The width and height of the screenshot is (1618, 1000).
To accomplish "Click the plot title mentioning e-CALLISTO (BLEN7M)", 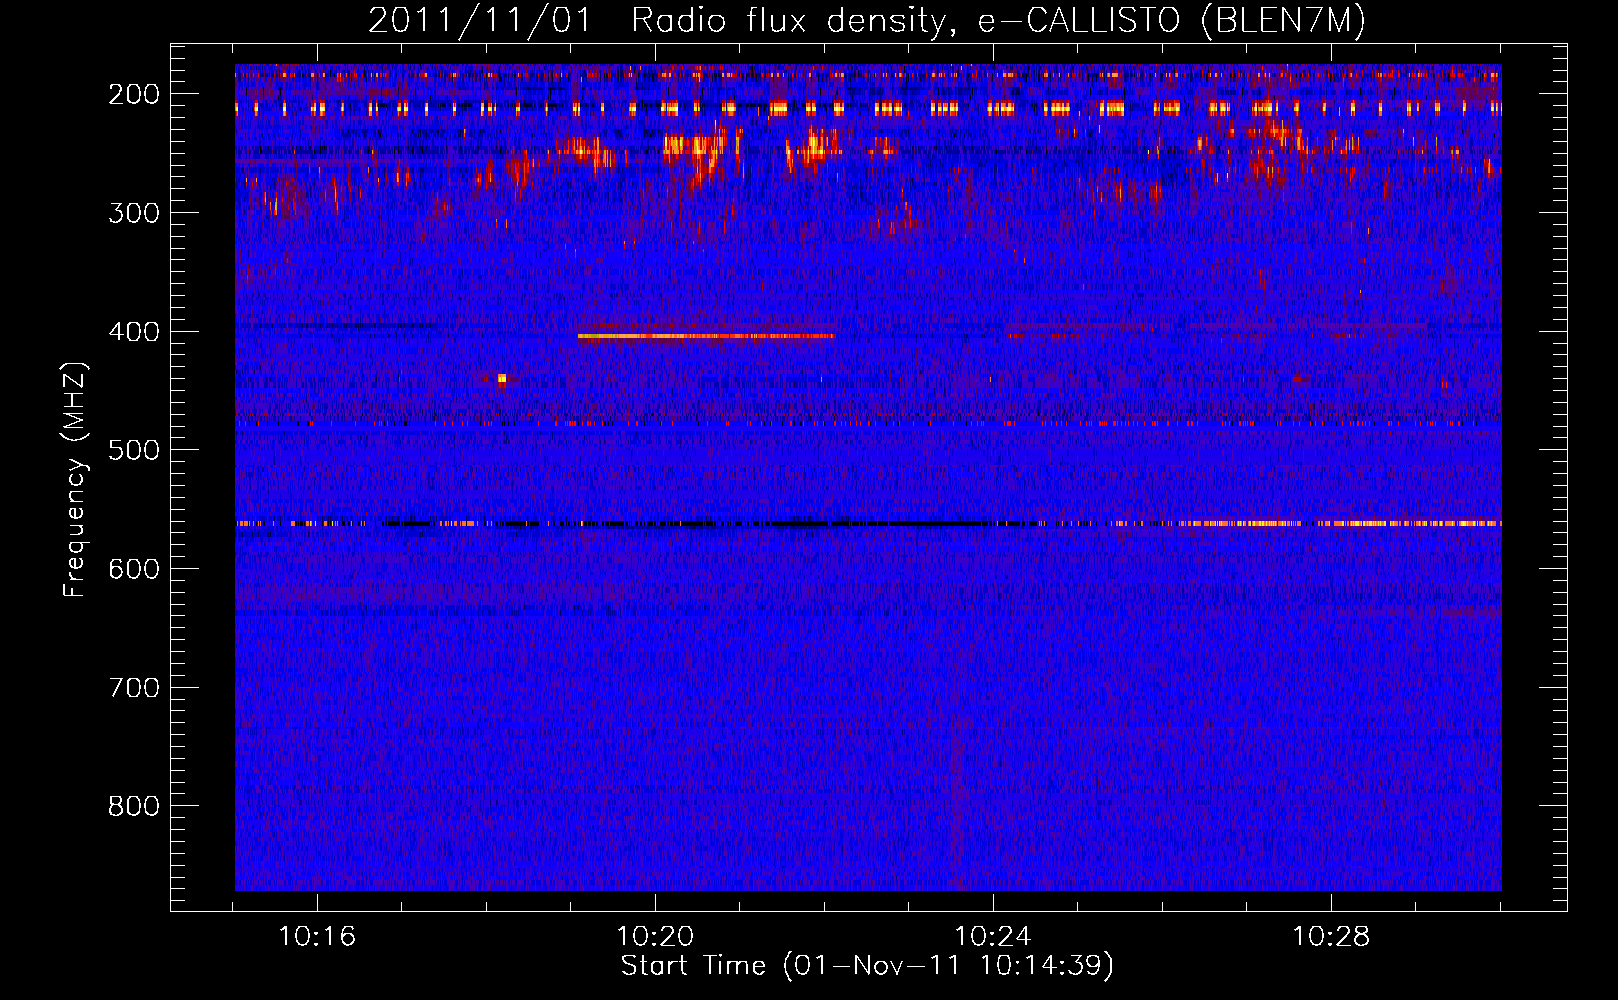I will [866, 20].
